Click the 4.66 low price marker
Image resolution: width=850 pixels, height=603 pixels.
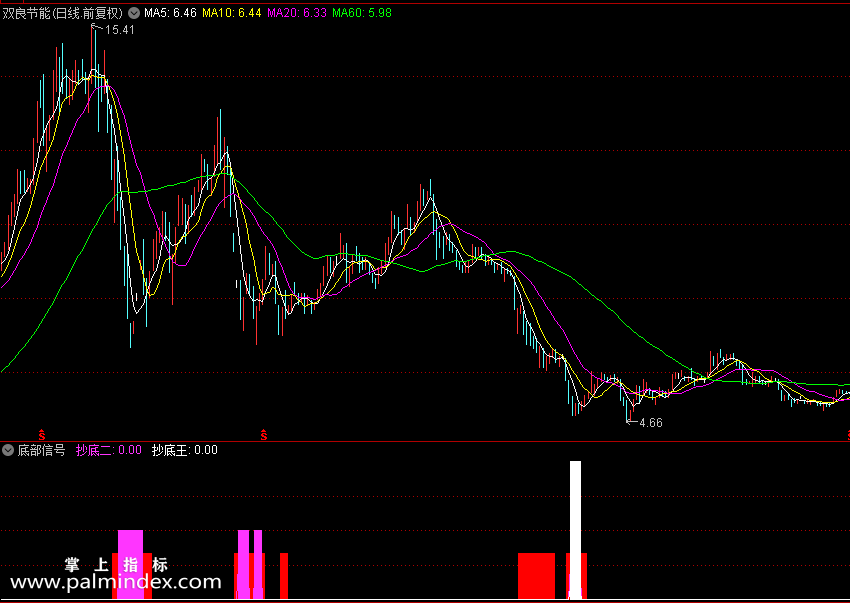(x=651, y=423)
